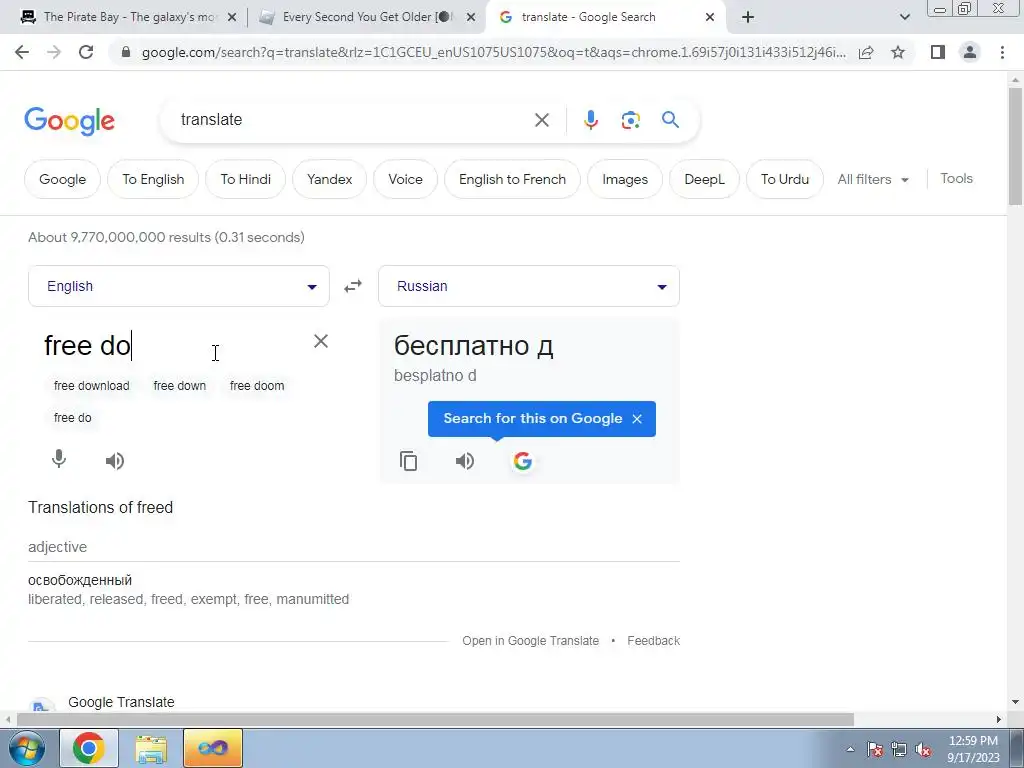Select the To Urdu filter chip
Viewport: 1024px width, 768px height.
click(x=785, y=179)
